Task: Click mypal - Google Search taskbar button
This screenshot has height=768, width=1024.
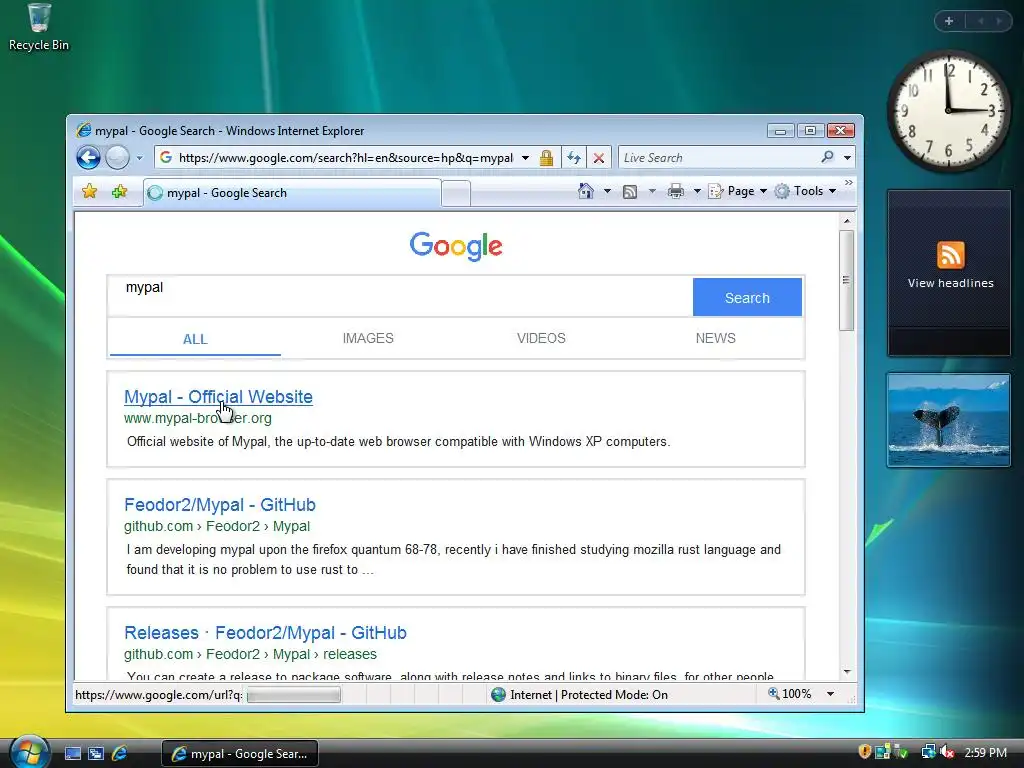Action: (x=240, y=754)
